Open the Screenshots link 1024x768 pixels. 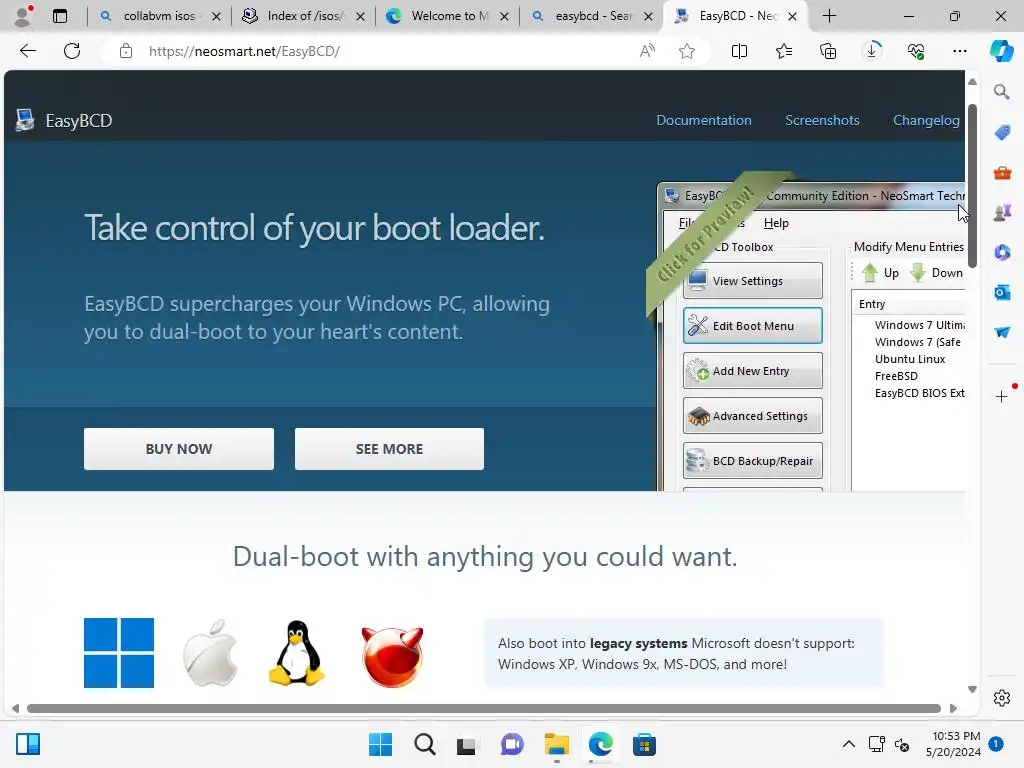[x=822, y=120]
